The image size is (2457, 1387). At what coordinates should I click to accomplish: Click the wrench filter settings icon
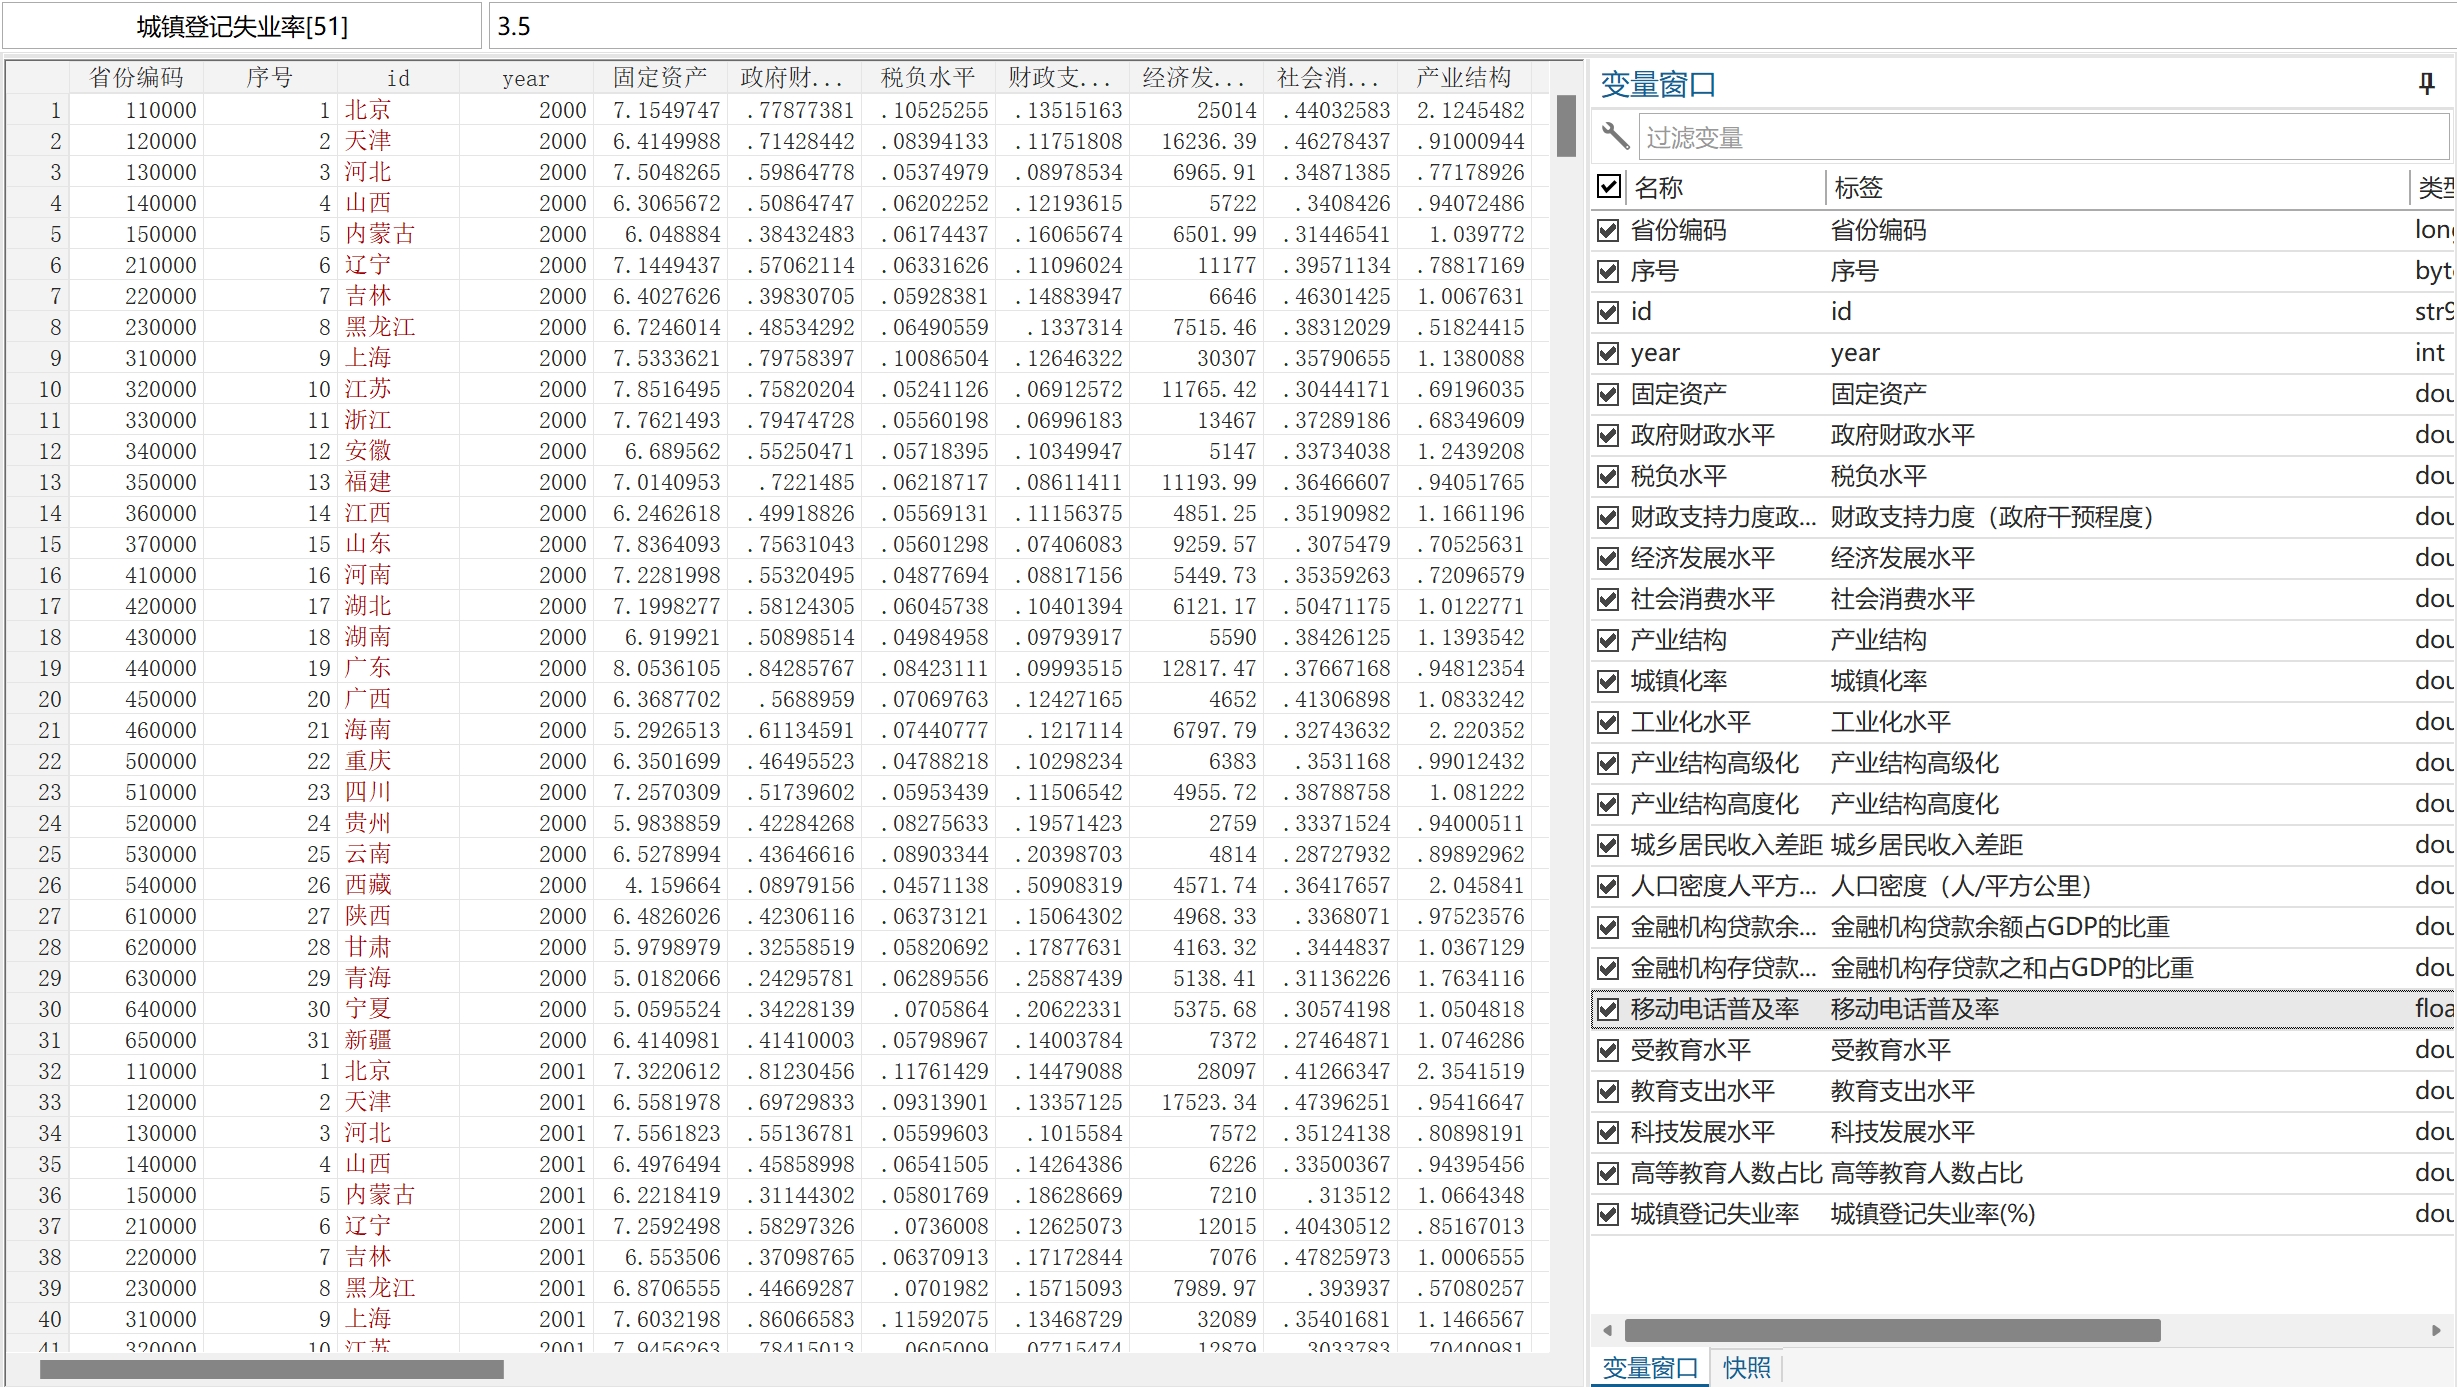pos(1615,136)
